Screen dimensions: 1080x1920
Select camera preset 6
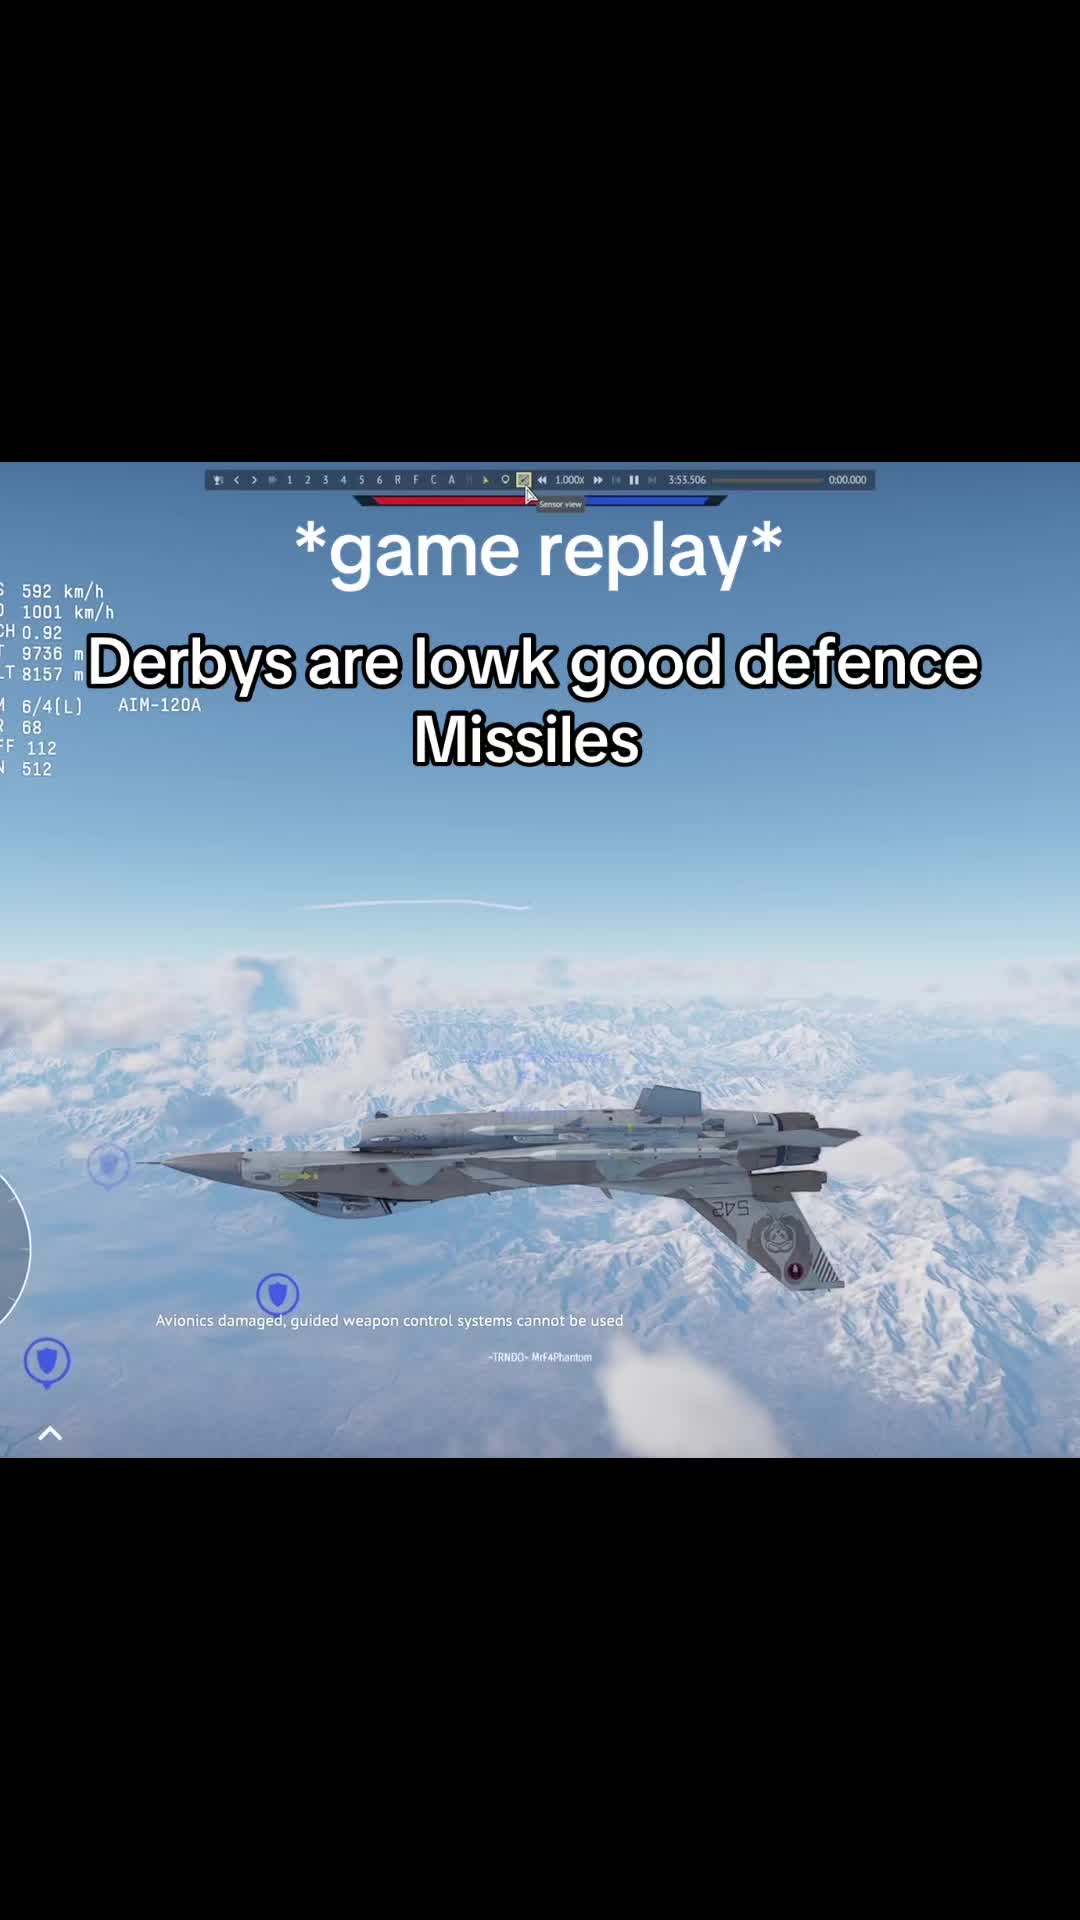click(379, 480)
